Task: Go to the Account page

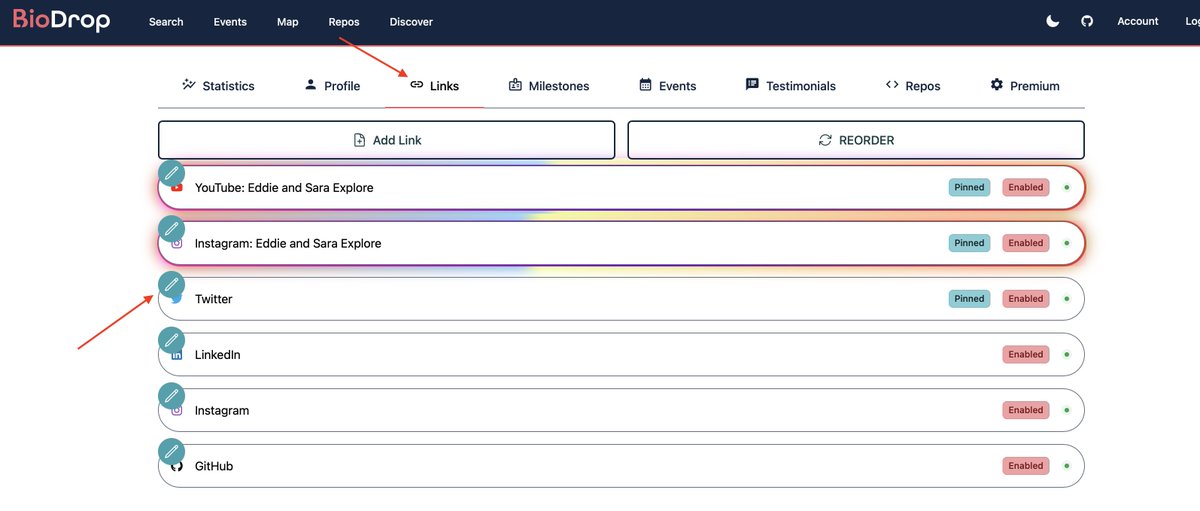Action: click(1138, 21)
